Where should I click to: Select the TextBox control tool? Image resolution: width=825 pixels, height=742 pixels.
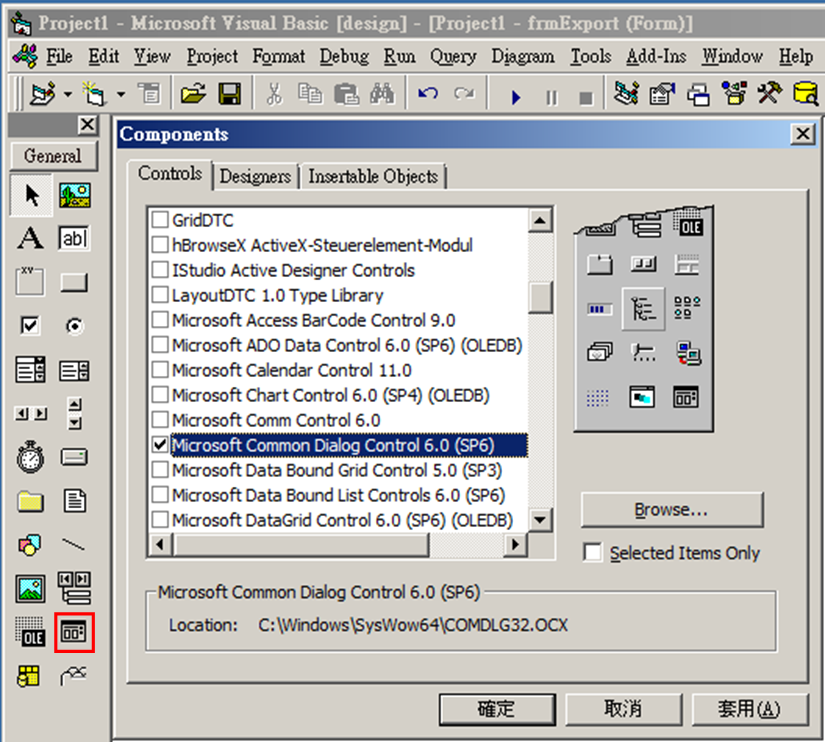click(74, 238)
